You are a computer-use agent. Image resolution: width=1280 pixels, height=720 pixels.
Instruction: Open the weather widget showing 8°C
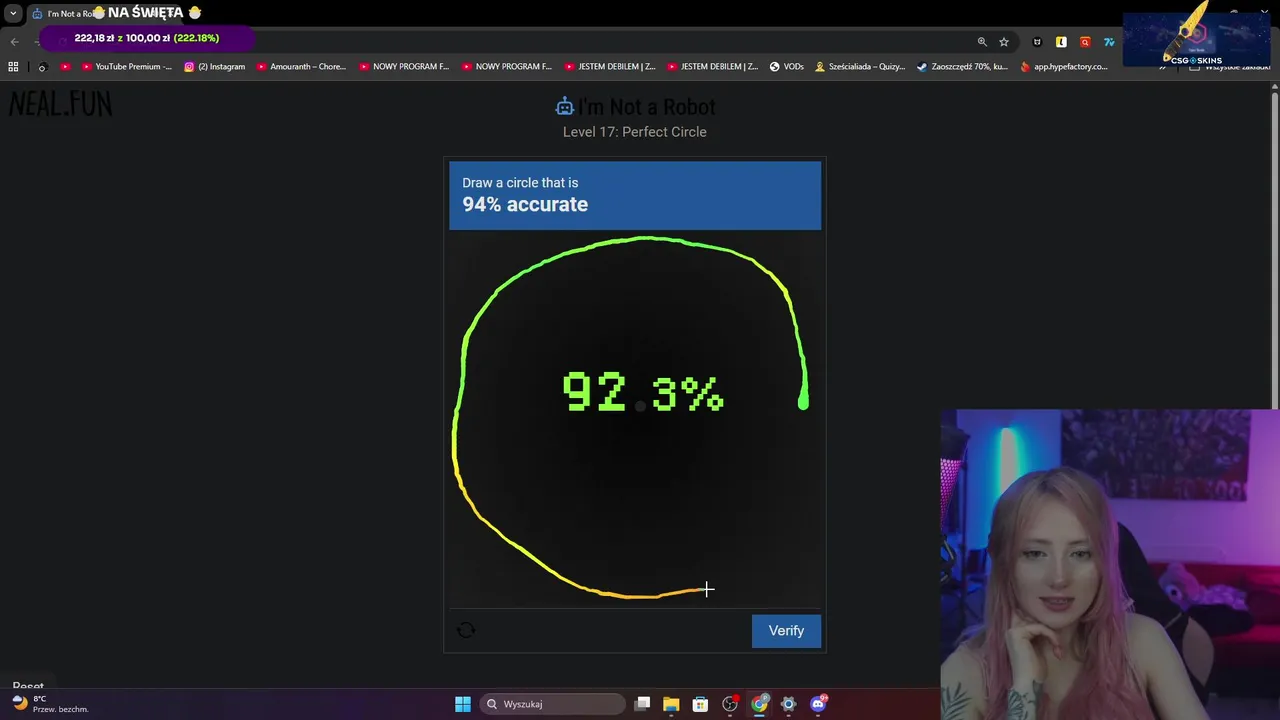point(50,704)
